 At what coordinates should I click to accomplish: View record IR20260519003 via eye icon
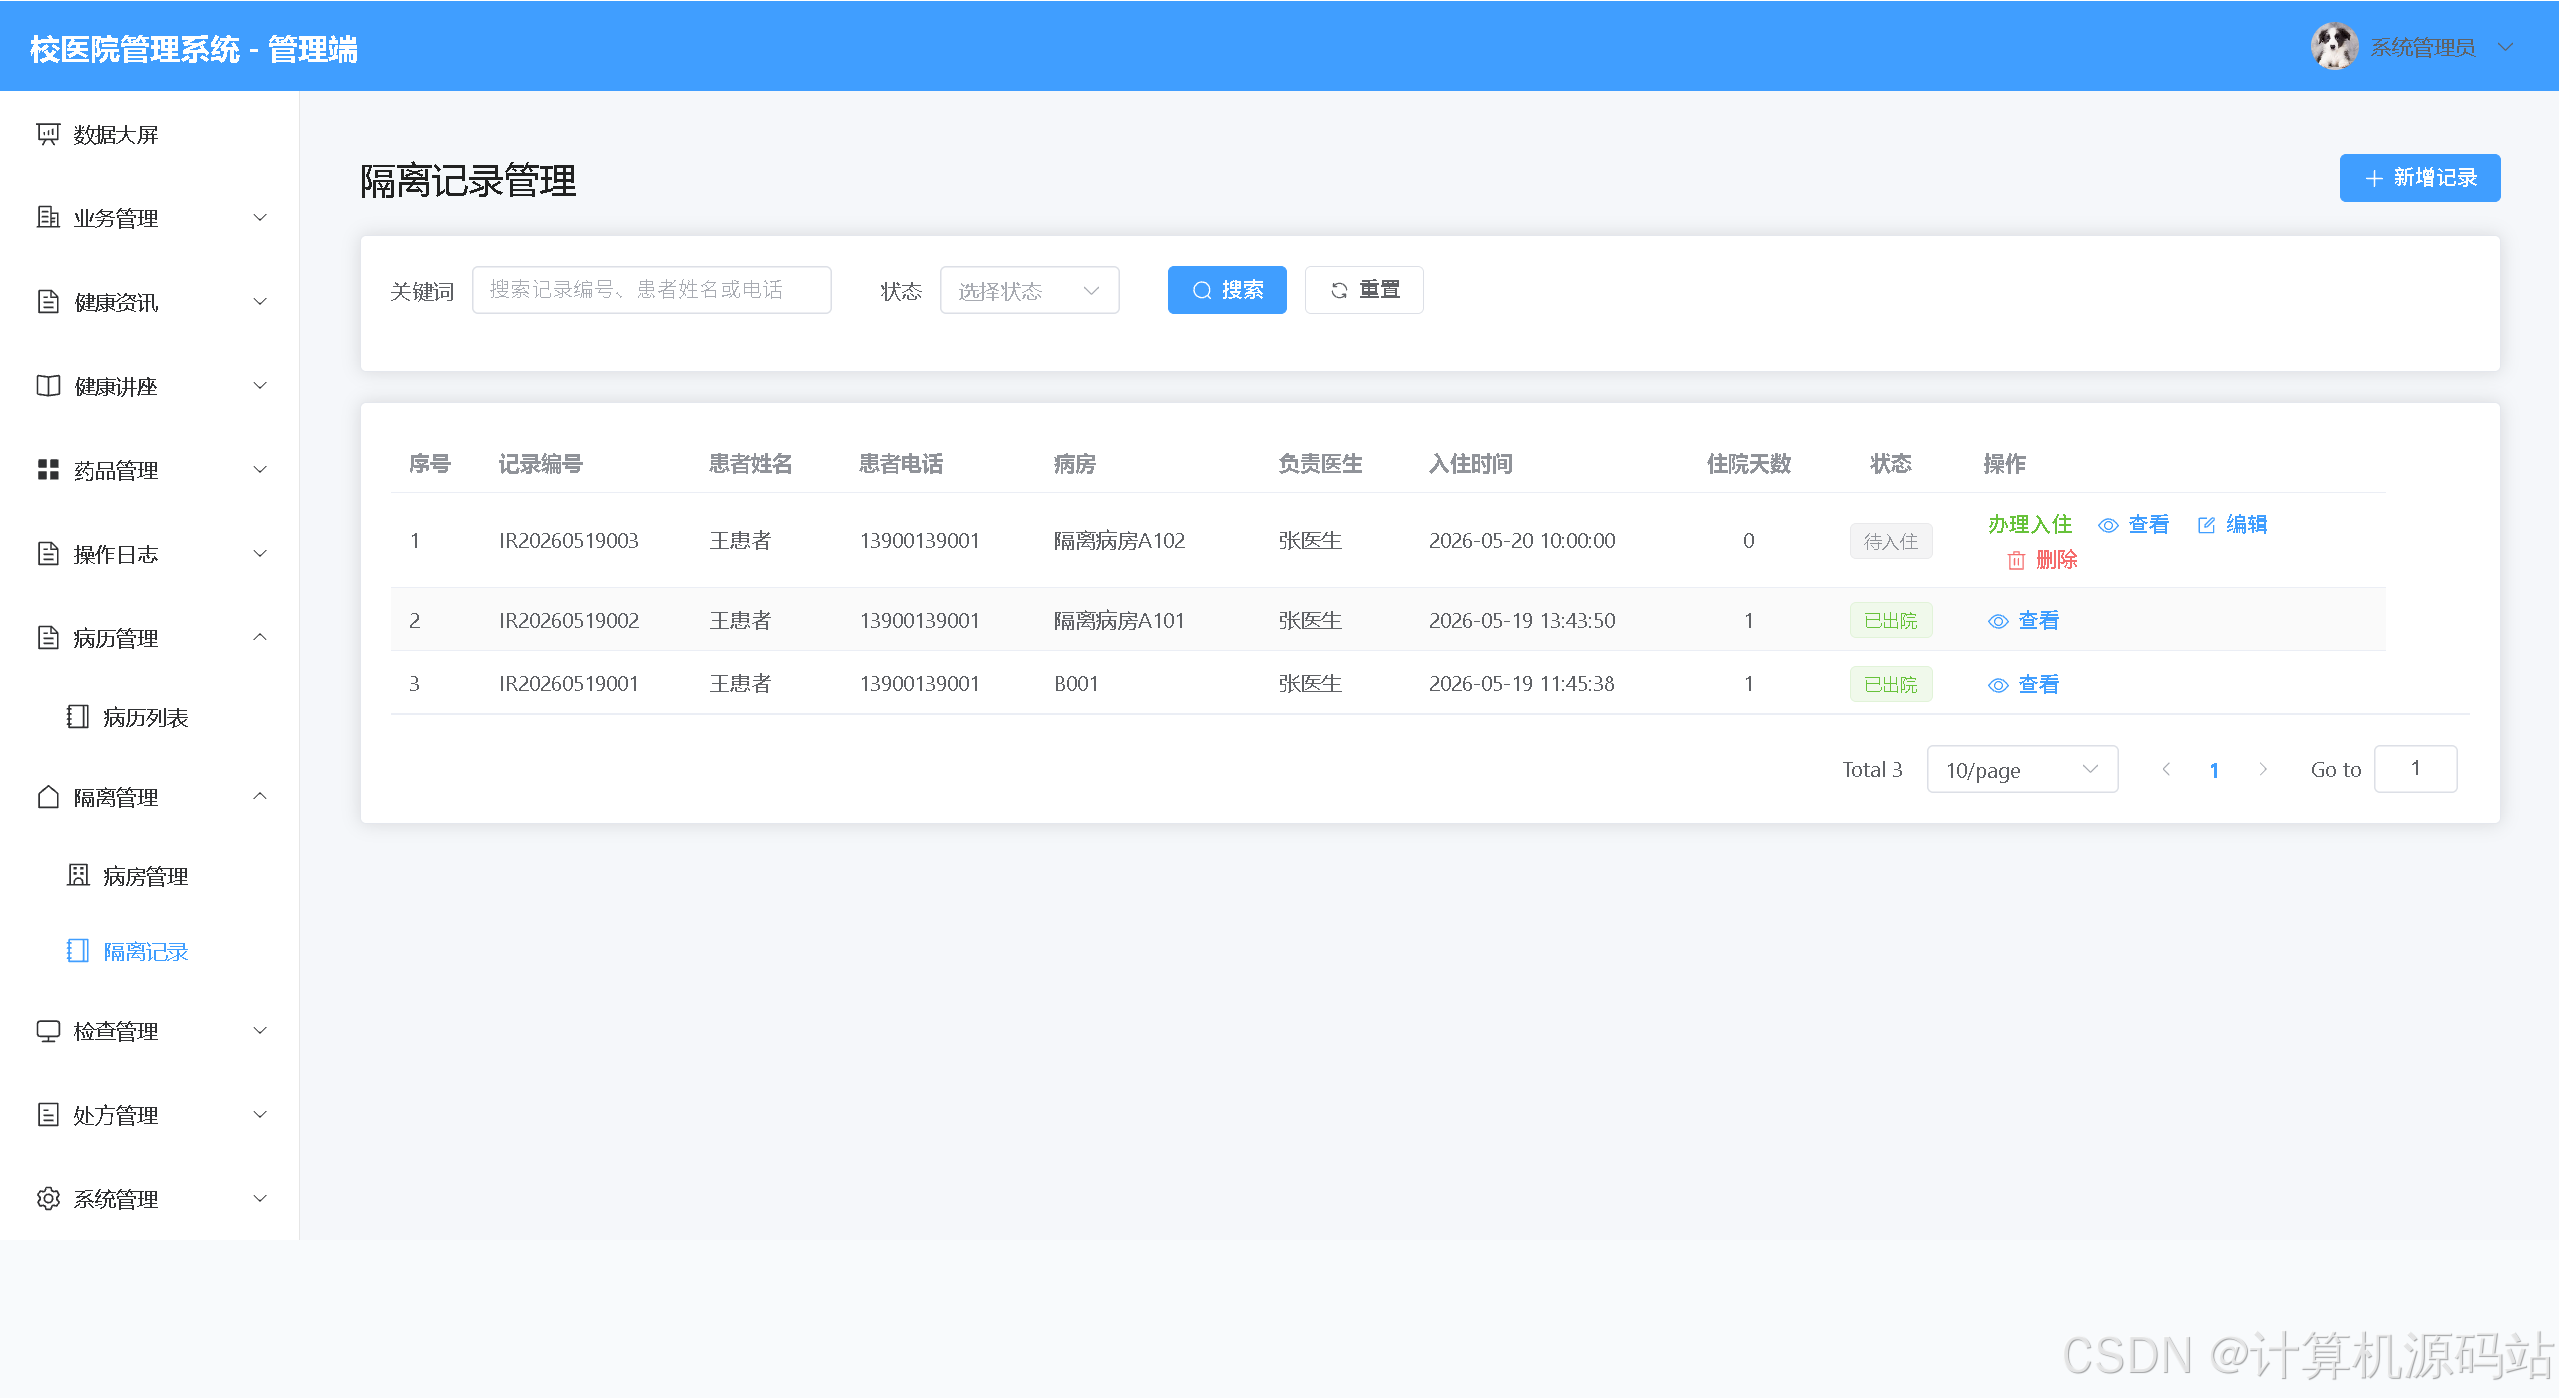click(2108, 525)
